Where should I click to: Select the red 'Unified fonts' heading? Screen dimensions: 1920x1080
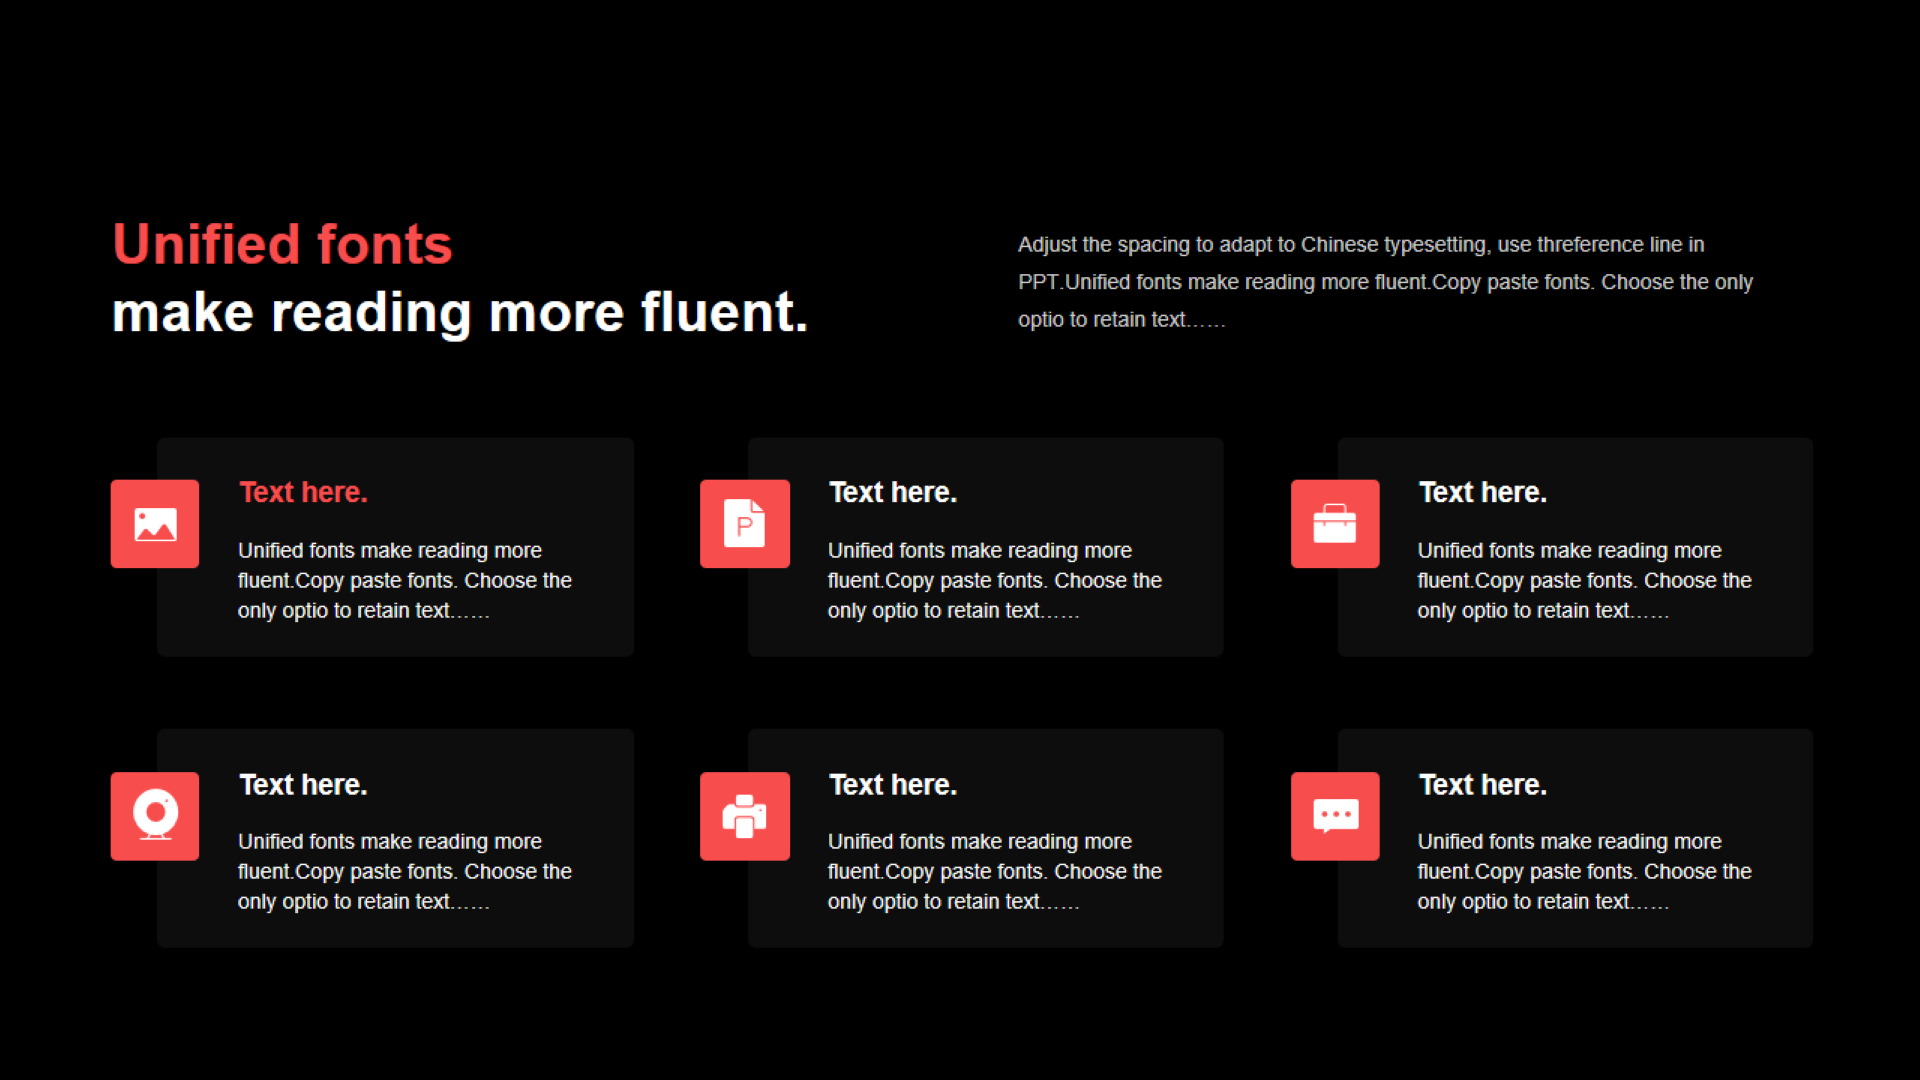(282, 245)
